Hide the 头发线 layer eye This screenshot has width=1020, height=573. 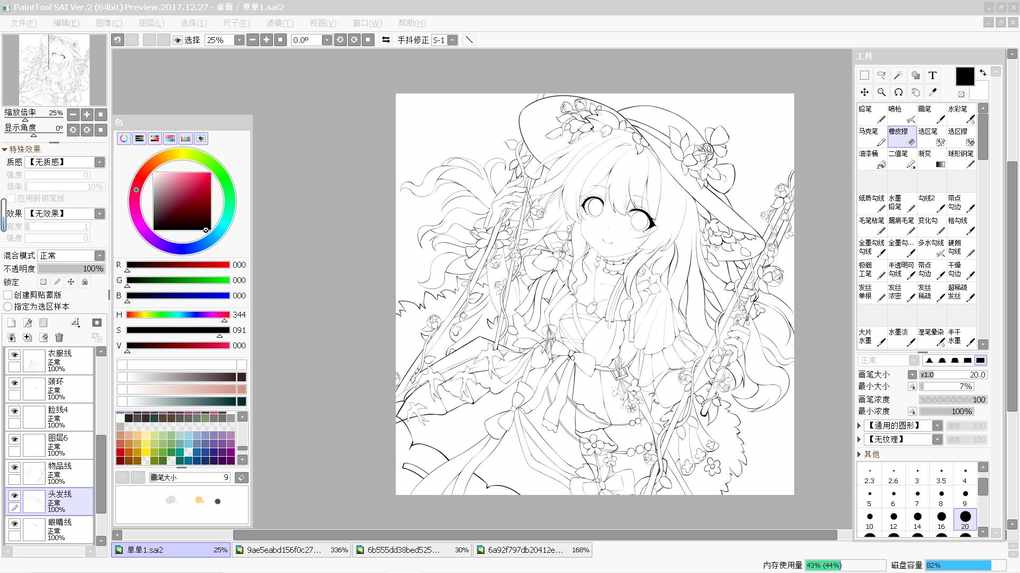[14, 495]
